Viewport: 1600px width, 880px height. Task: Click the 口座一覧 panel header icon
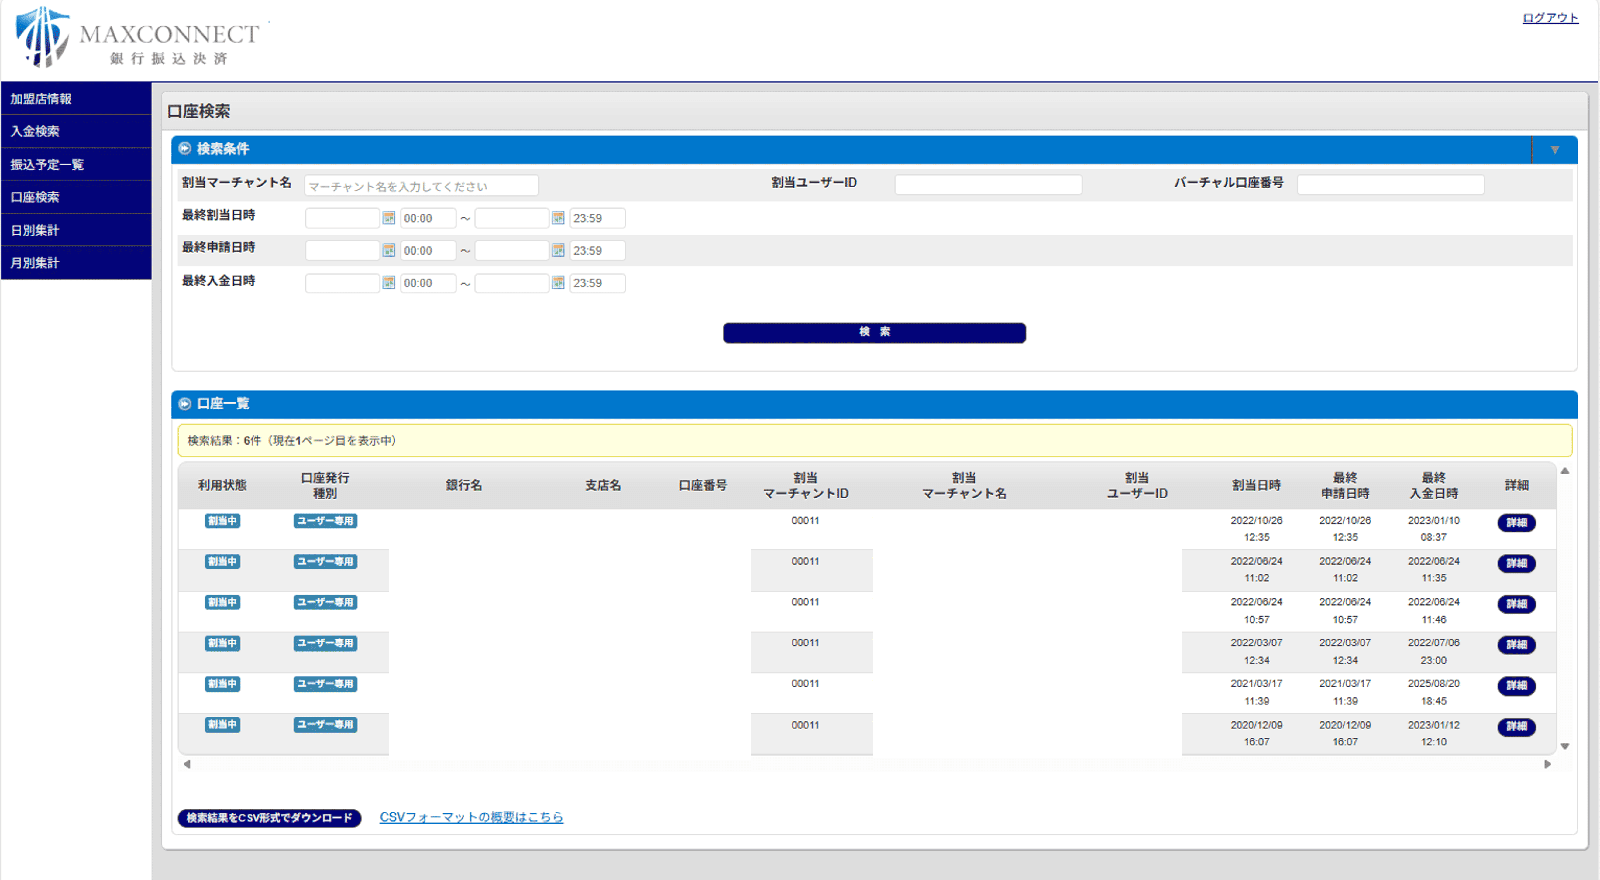[185, 404]
